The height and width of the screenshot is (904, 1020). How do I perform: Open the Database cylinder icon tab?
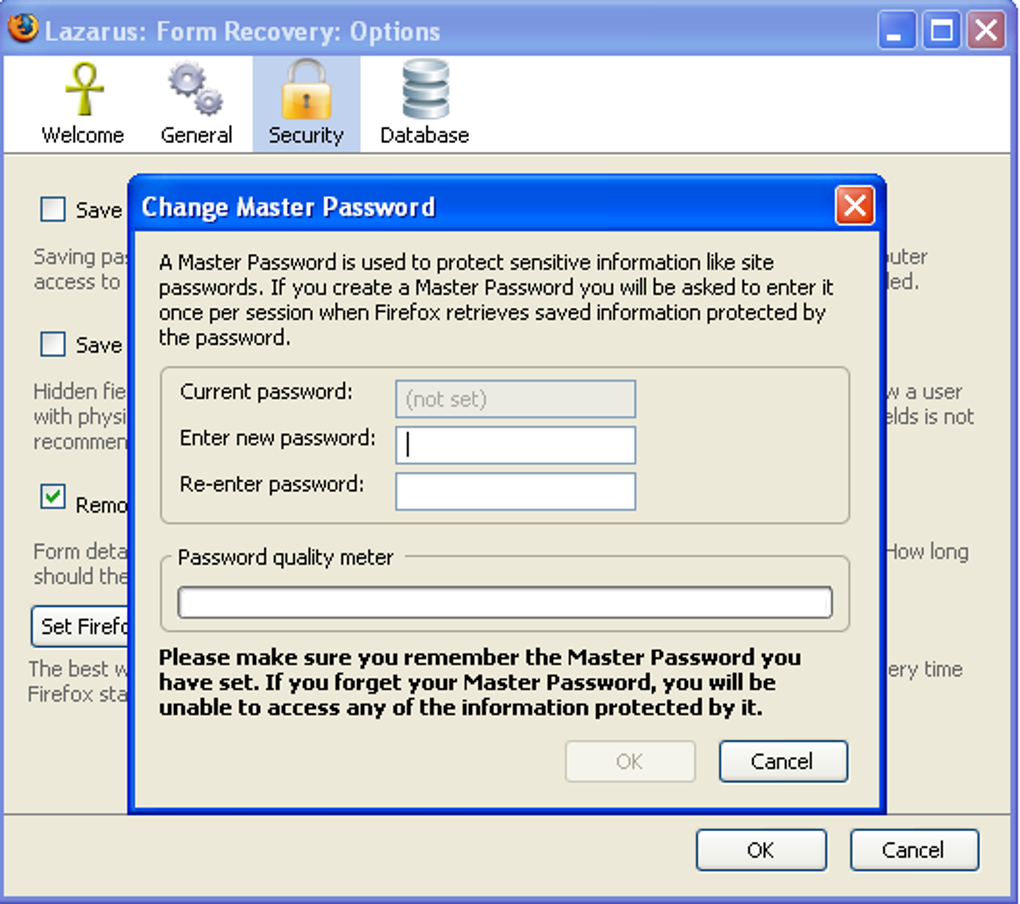[425, 104]
